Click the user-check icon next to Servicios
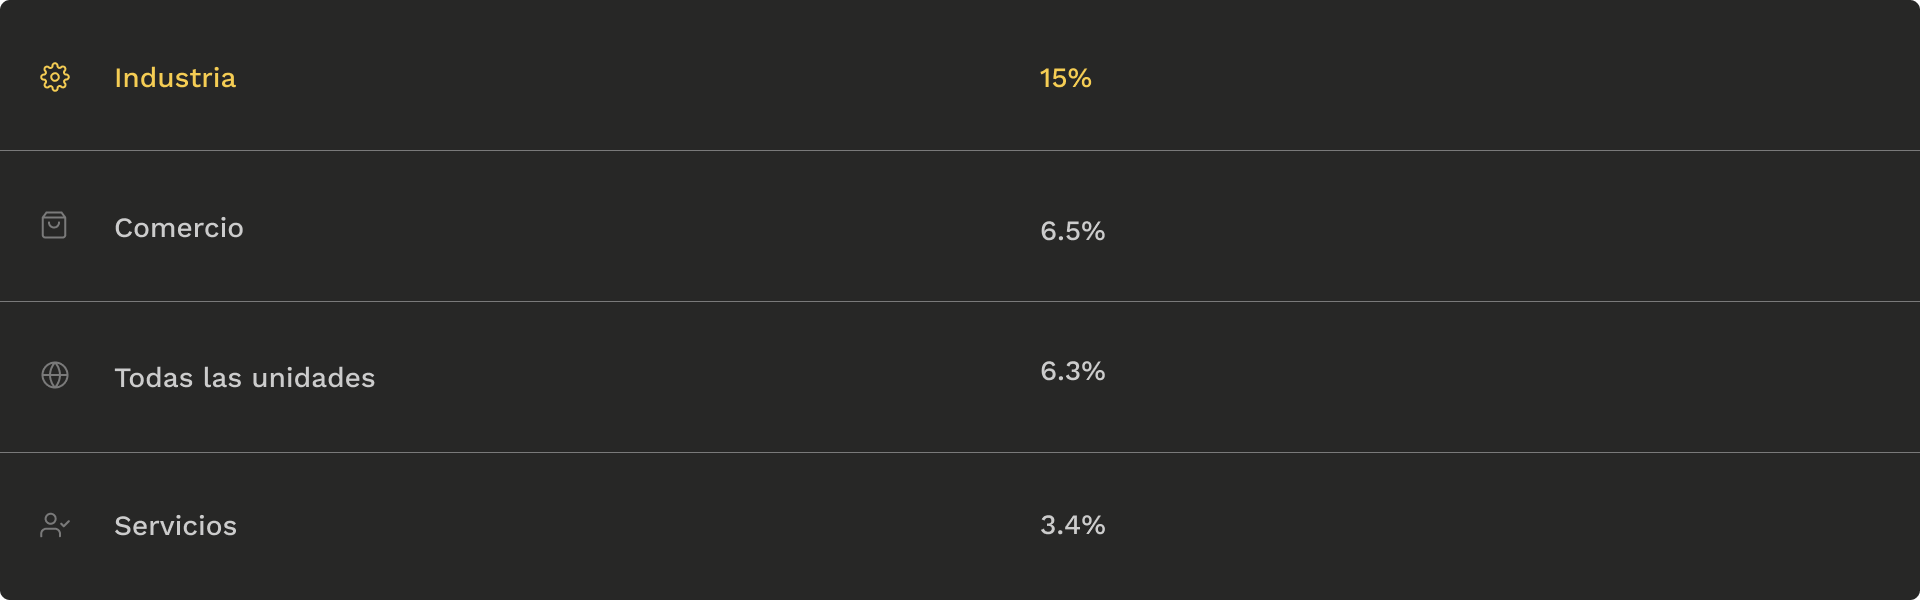This screenshot has width=1920, height=600. (55, 525)
